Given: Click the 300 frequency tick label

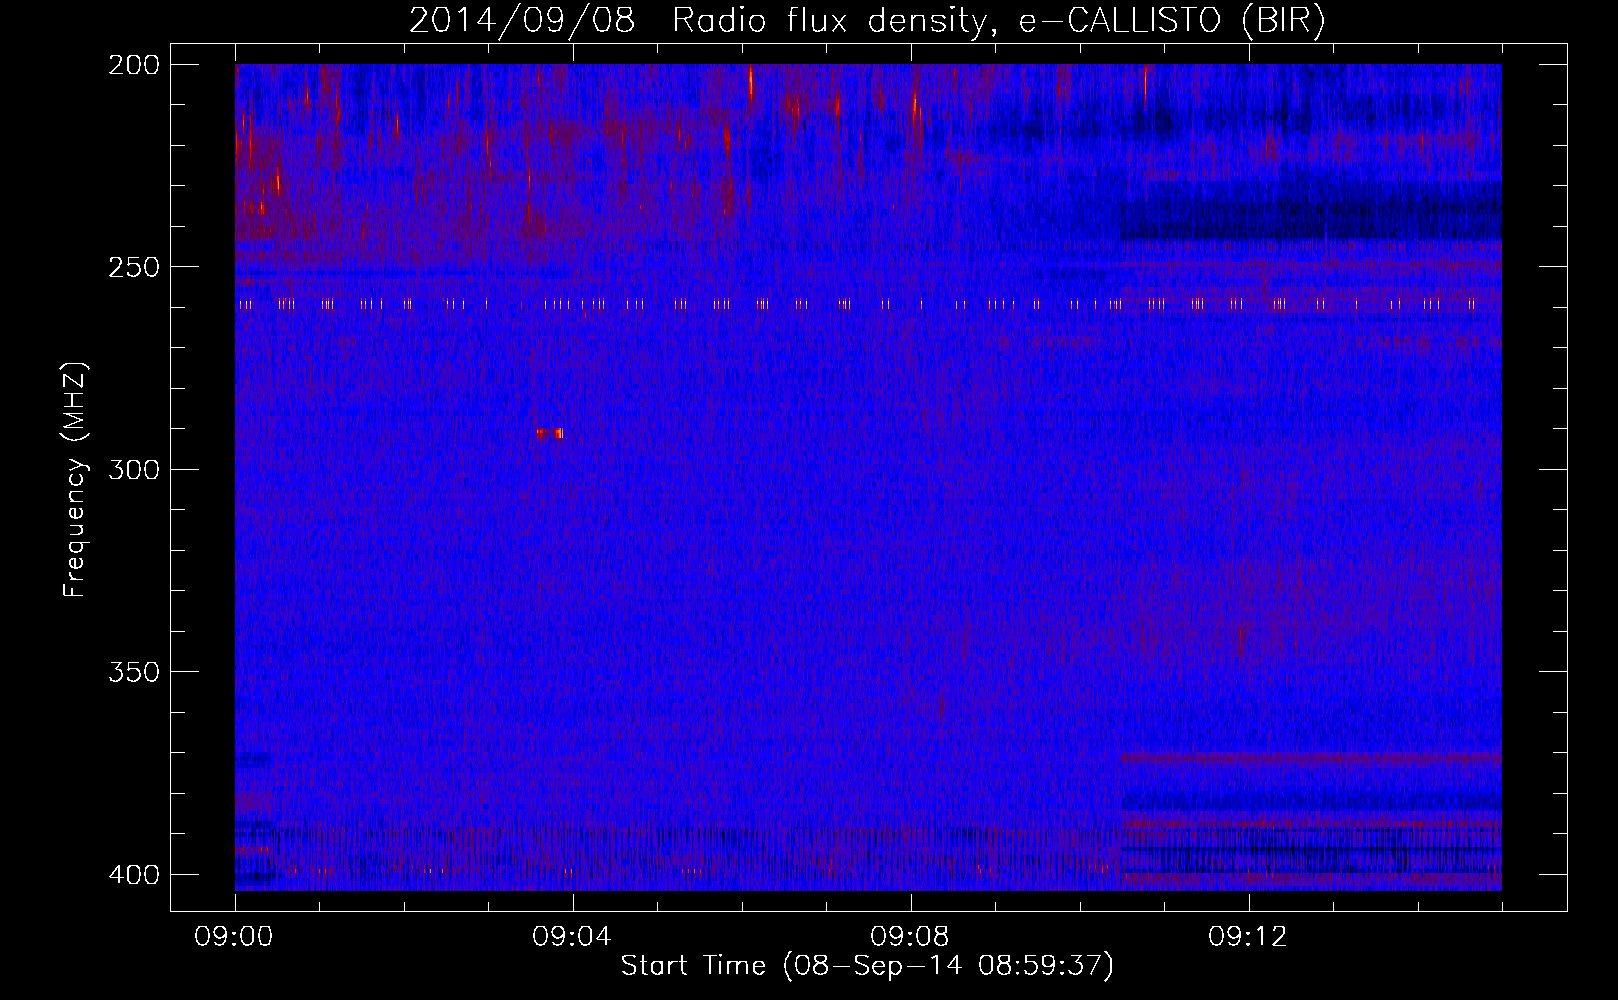Looking at the screenshot, I should 133,469.
